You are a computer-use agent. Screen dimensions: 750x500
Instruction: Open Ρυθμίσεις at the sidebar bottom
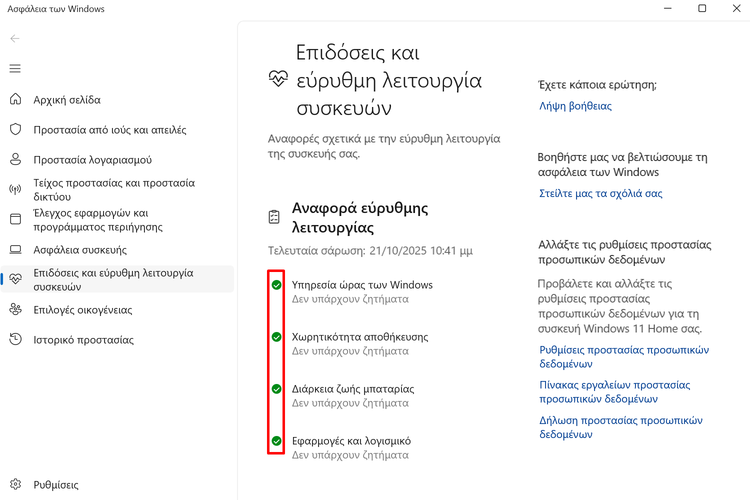(x=56, y=485)
